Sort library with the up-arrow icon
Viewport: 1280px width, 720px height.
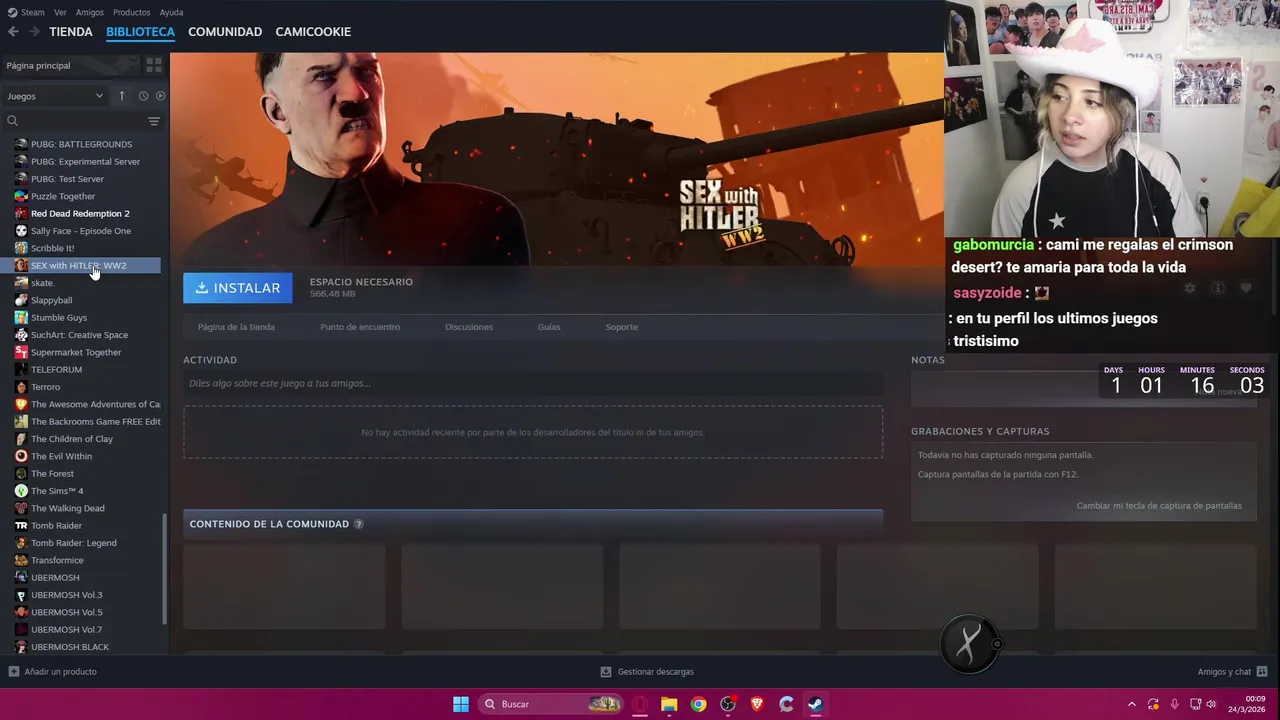tap(122, 96)
